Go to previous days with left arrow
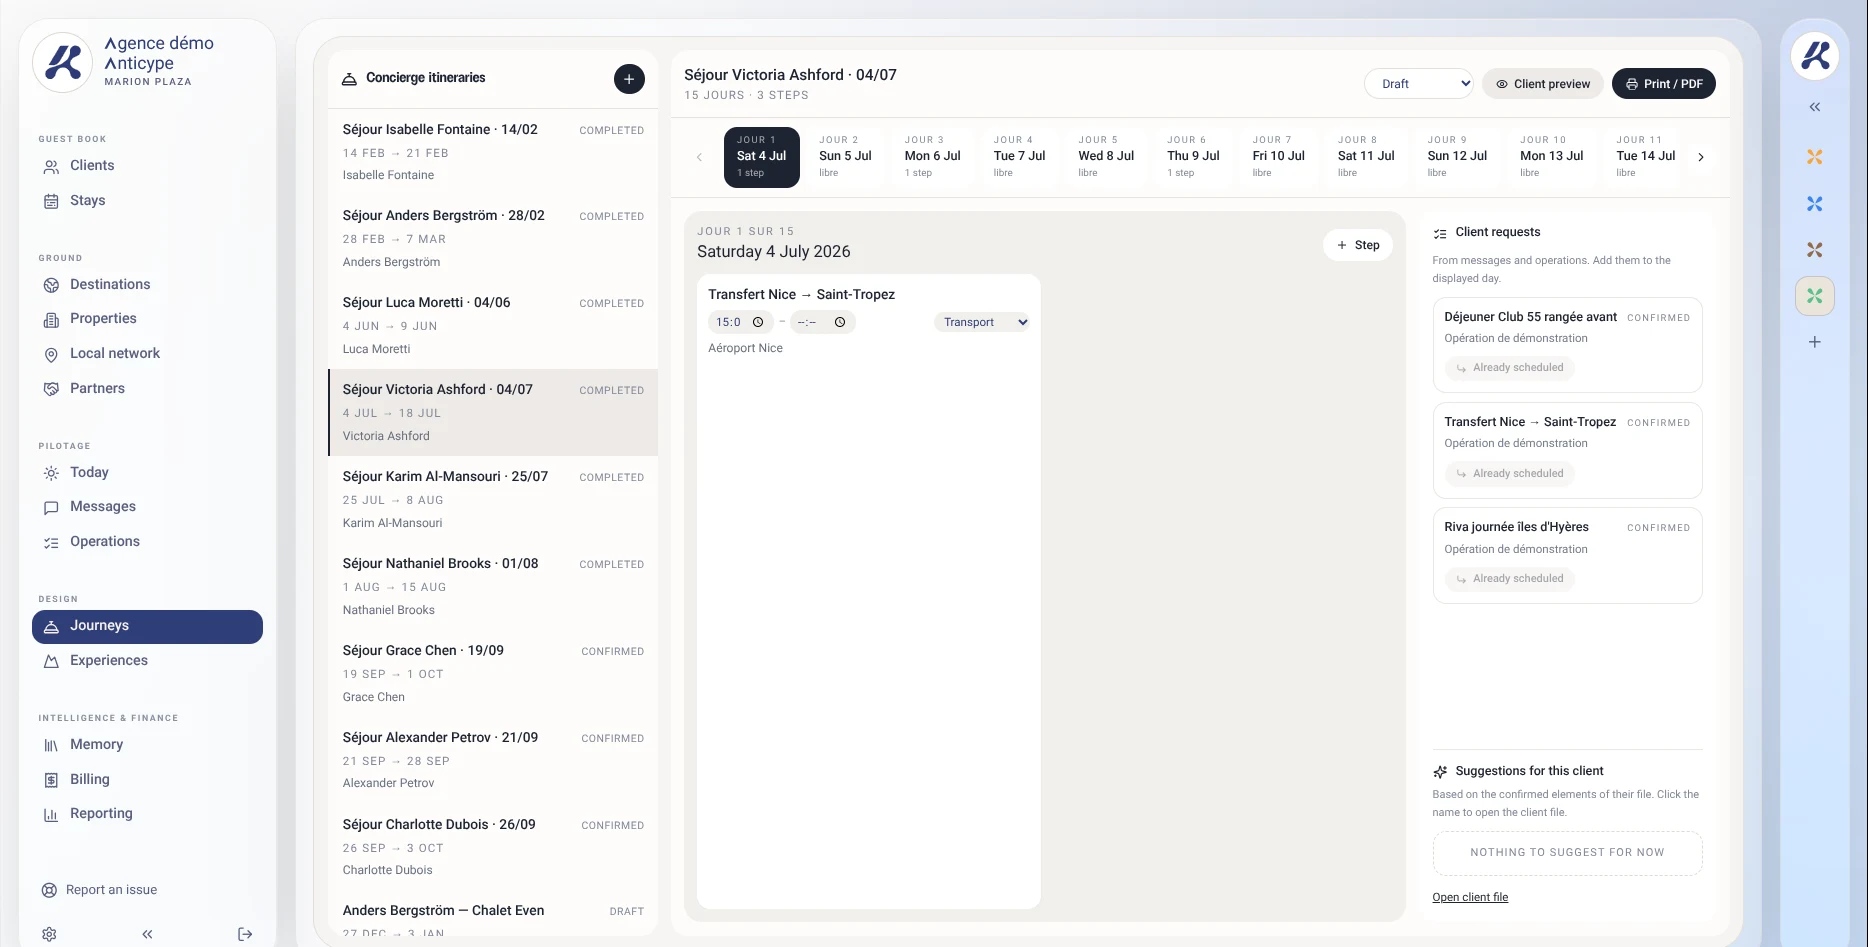The width and height of the screenshot is (1868, 947). point(699,157)
